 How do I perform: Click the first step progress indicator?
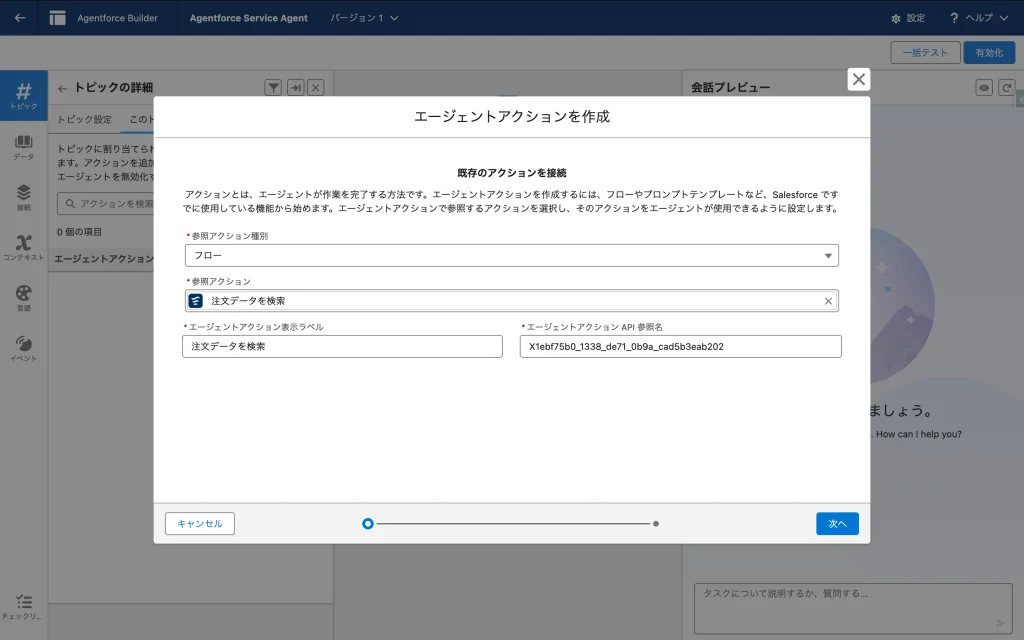tap(368, 523)
